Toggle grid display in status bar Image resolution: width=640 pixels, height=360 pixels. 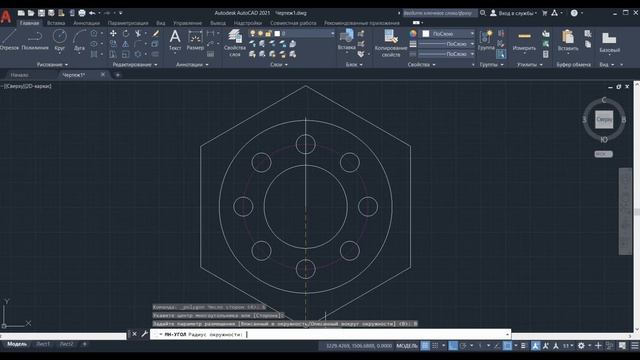pos(425,345)
